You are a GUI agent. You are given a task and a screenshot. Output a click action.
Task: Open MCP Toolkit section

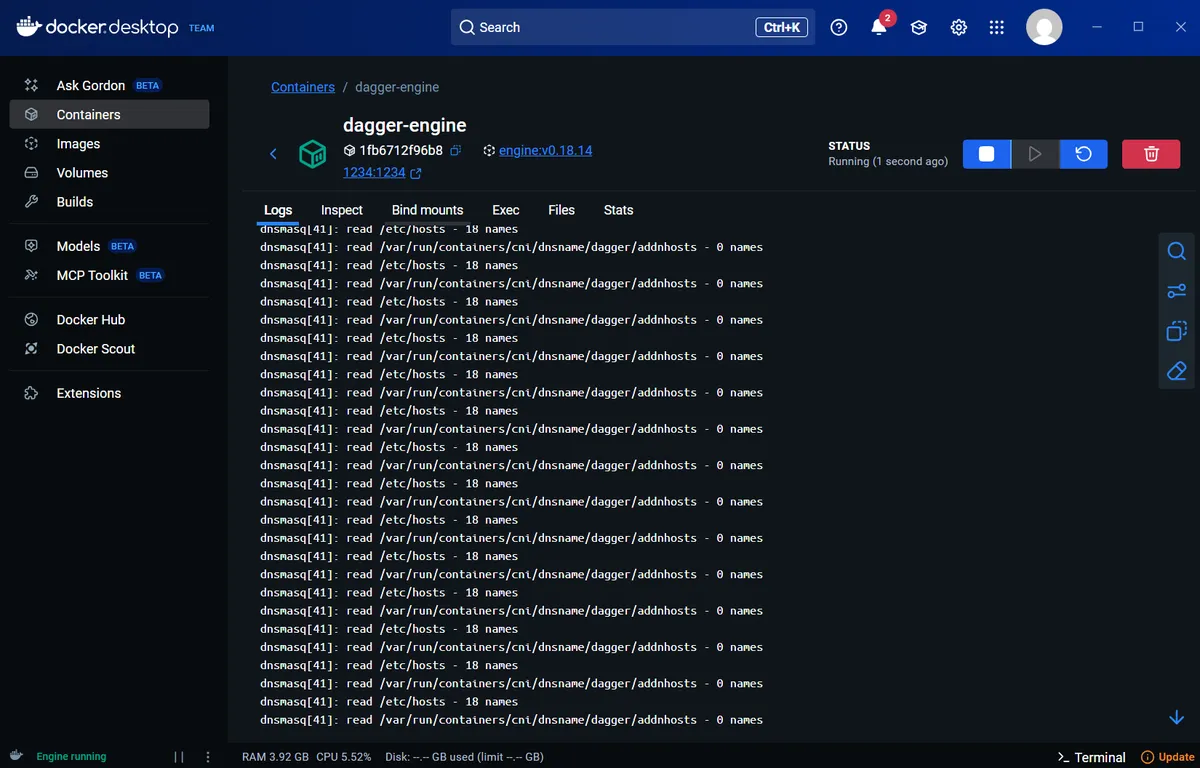[x=109, y=275]
